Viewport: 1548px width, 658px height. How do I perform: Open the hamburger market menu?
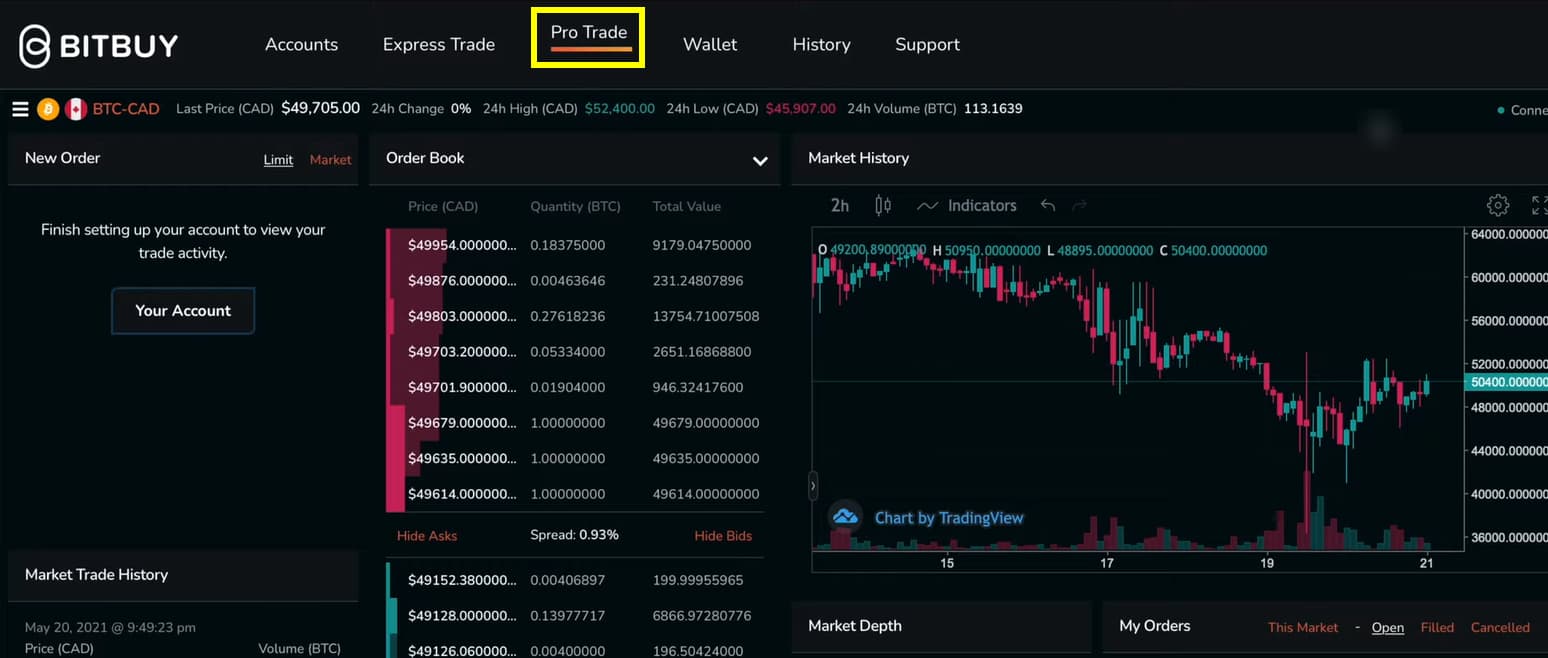(x=20, y=109)
